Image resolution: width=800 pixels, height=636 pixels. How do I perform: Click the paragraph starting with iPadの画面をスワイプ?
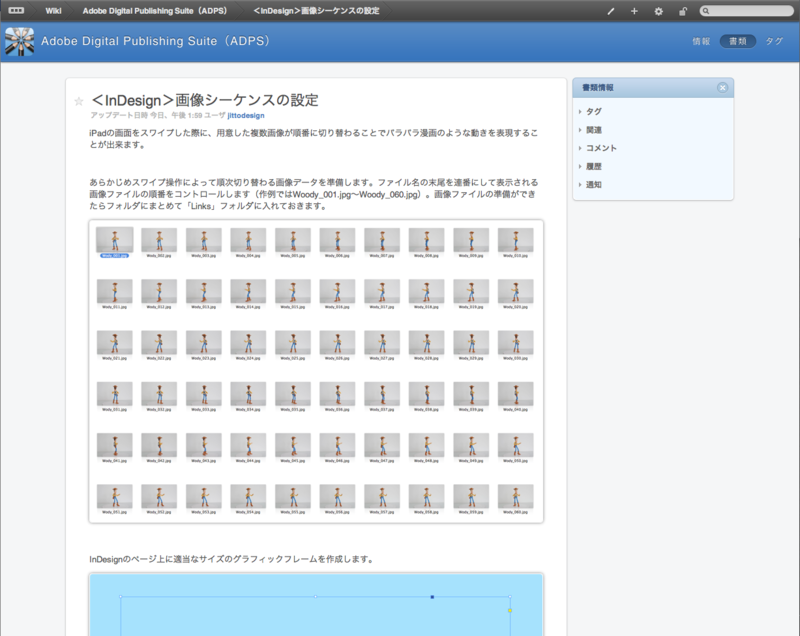click(x=314, y=139)
